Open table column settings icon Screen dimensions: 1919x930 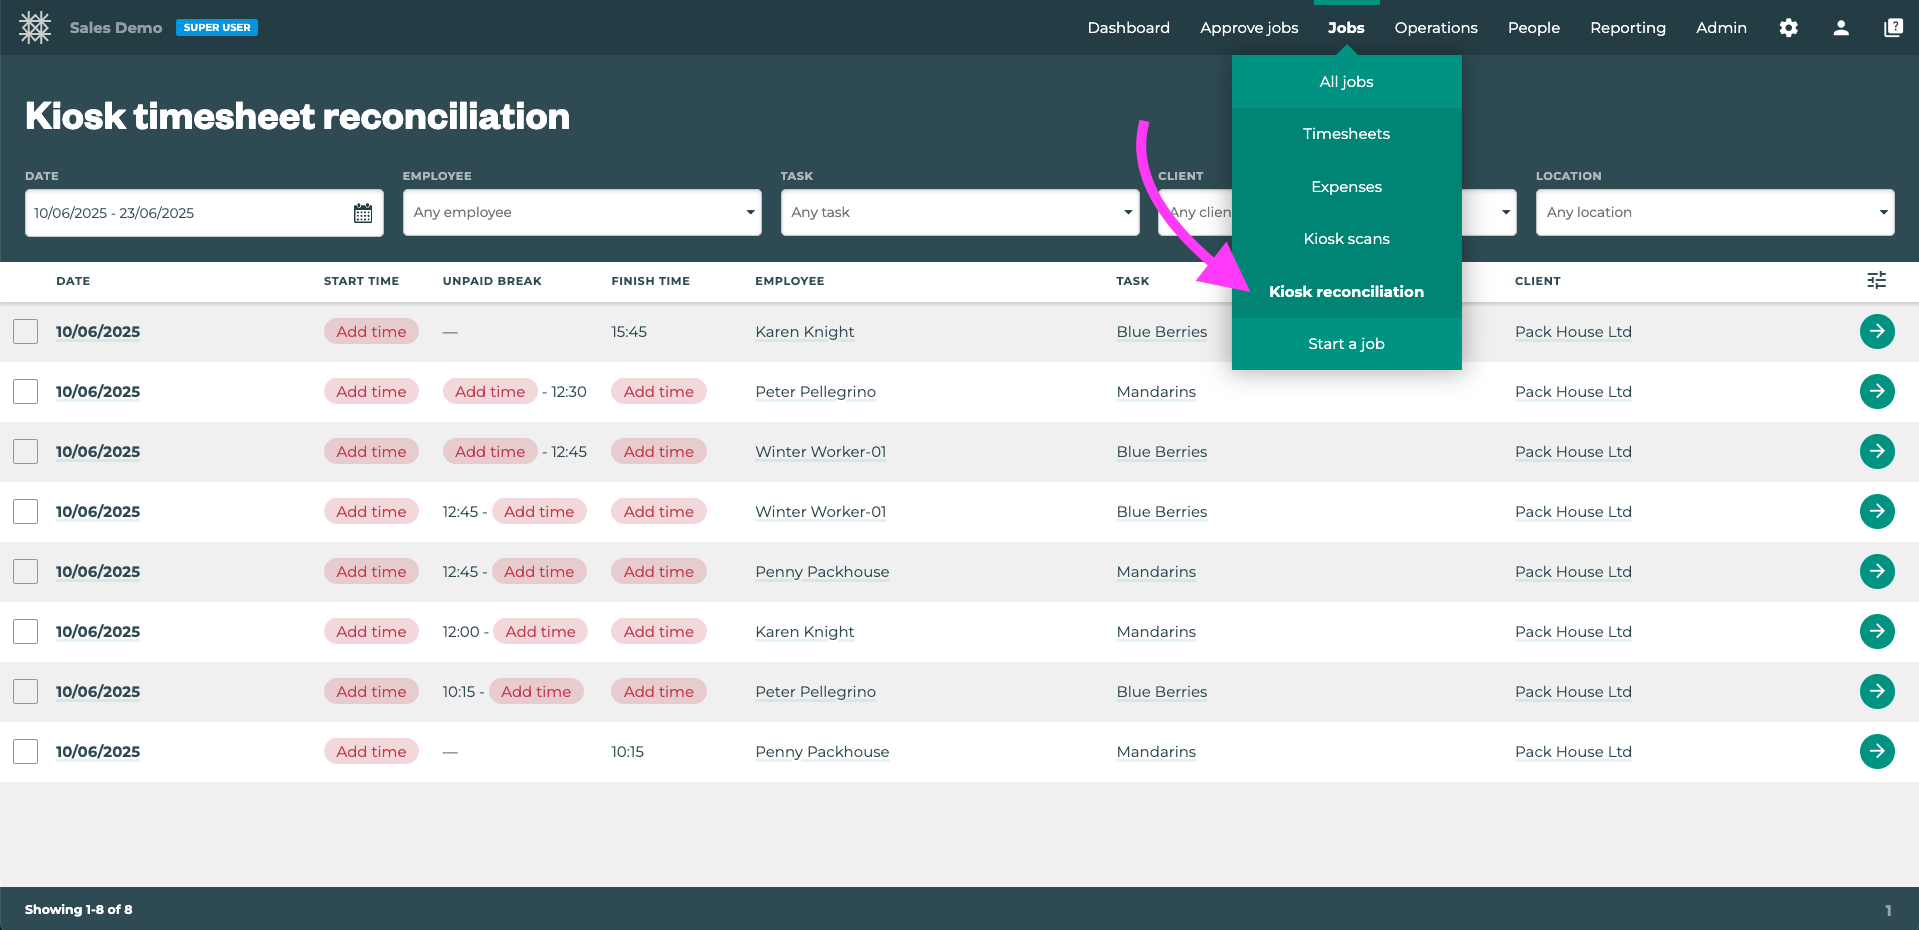click(1876, 281)
